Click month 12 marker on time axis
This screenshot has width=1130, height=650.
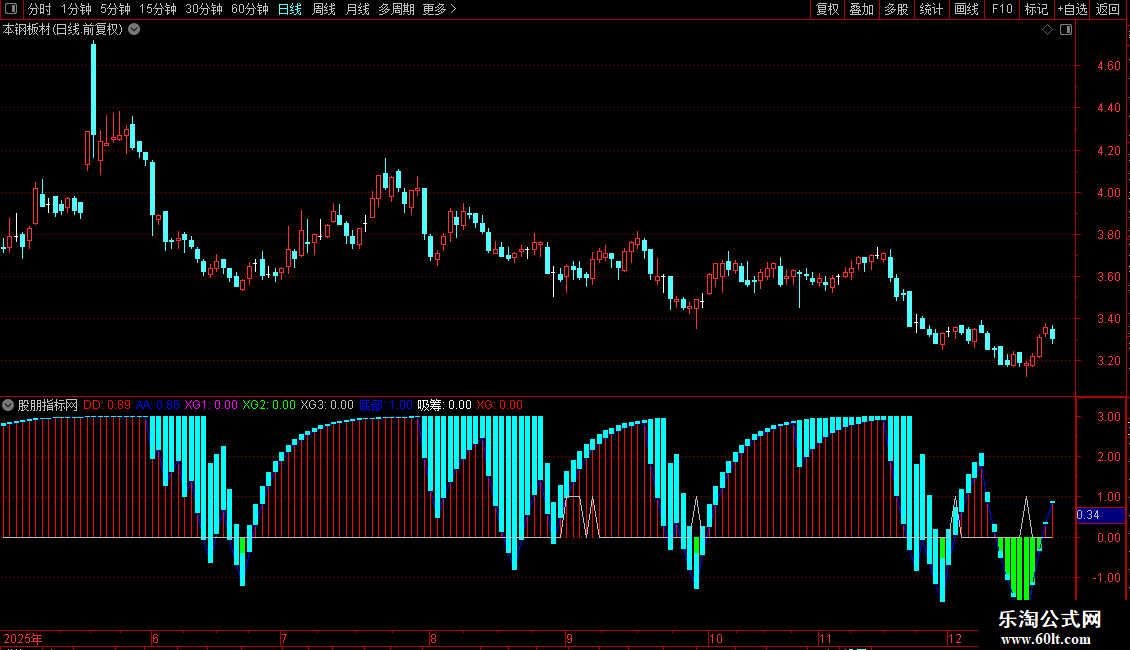(955, 638)
